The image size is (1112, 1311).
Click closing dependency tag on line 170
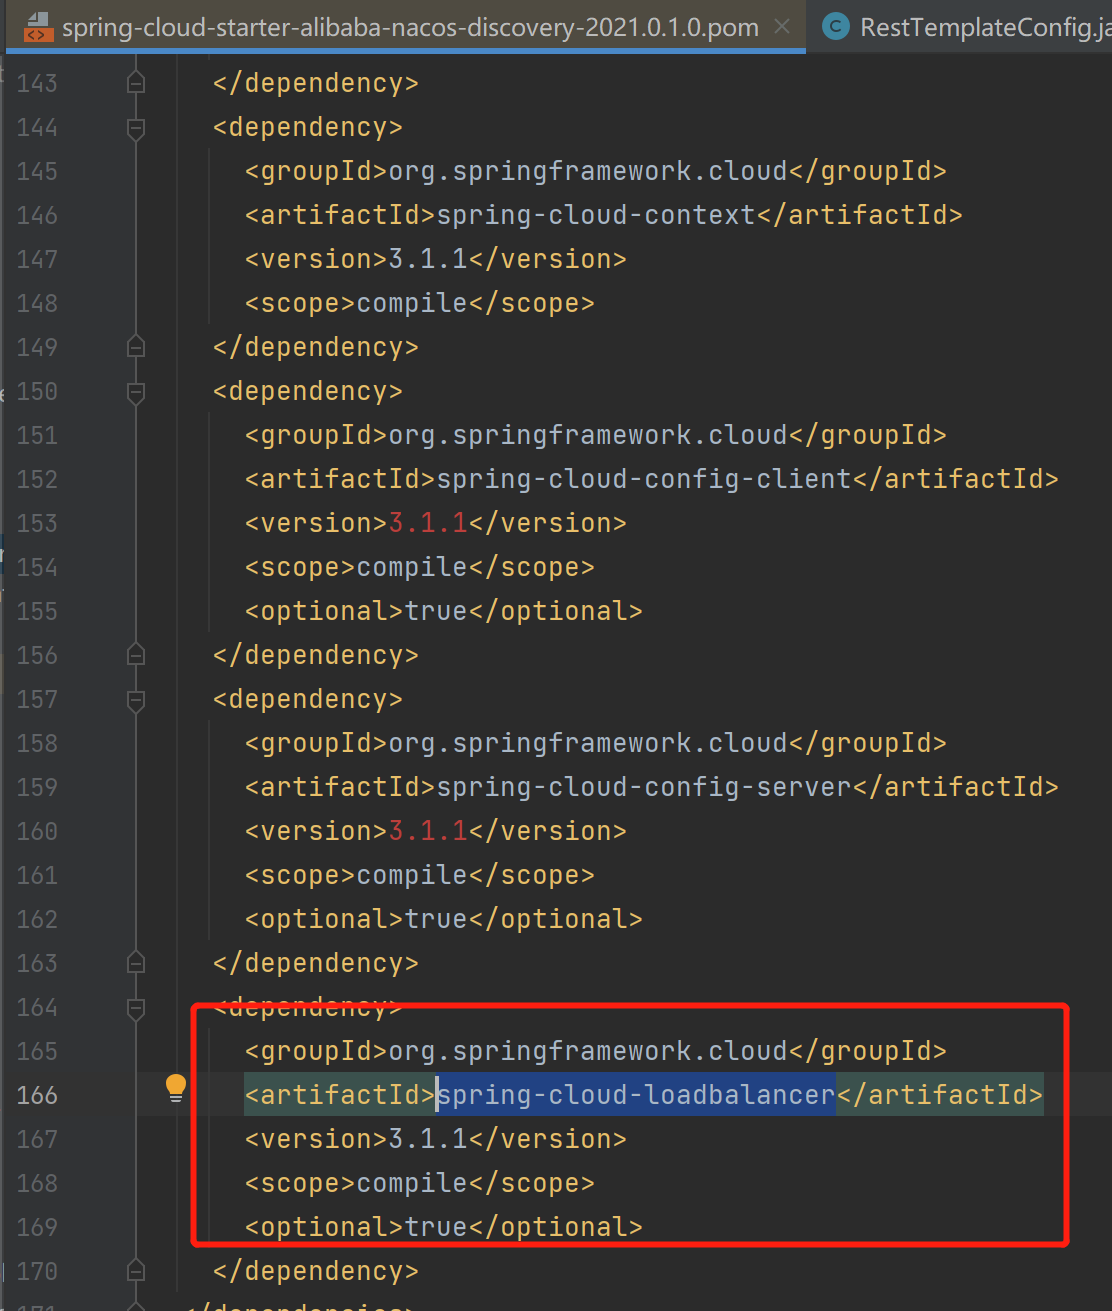(316, 1271)
